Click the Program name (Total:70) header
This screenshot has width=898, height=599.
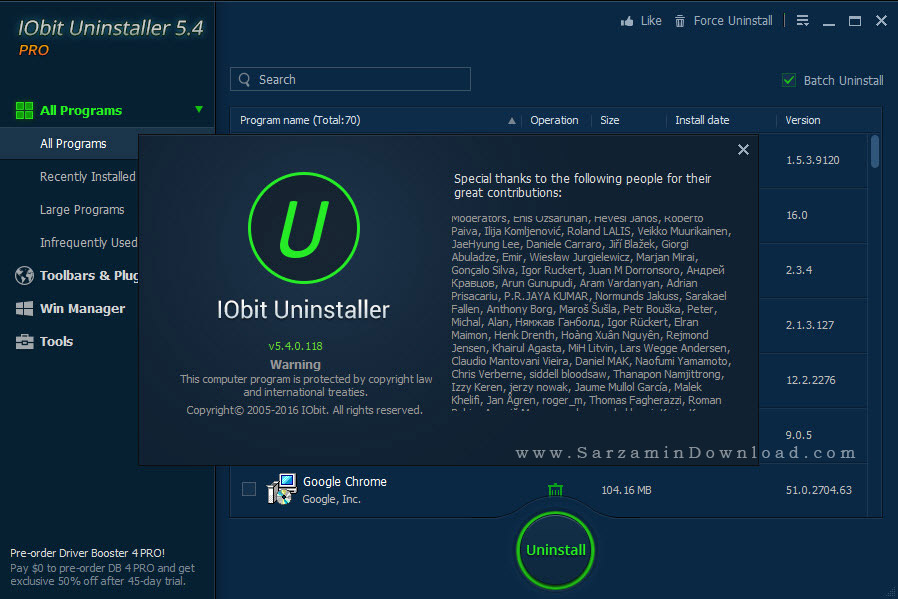(x=300, y=120)
